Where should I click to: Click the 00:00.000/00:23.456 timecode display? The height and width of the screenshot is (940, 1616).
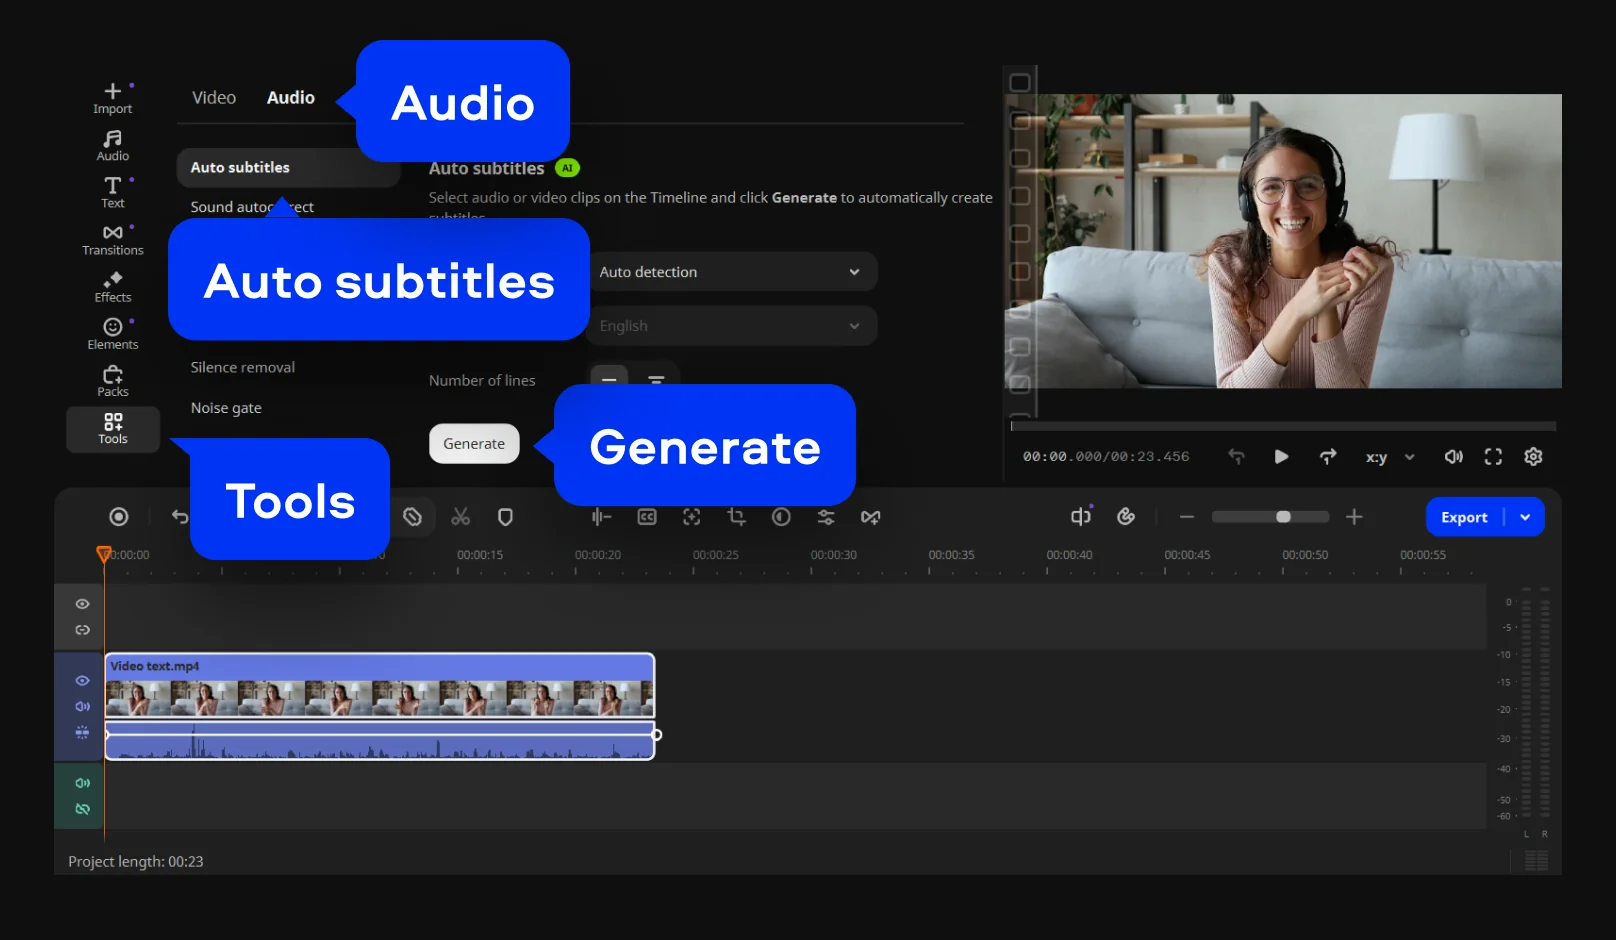click(1106, 457)
